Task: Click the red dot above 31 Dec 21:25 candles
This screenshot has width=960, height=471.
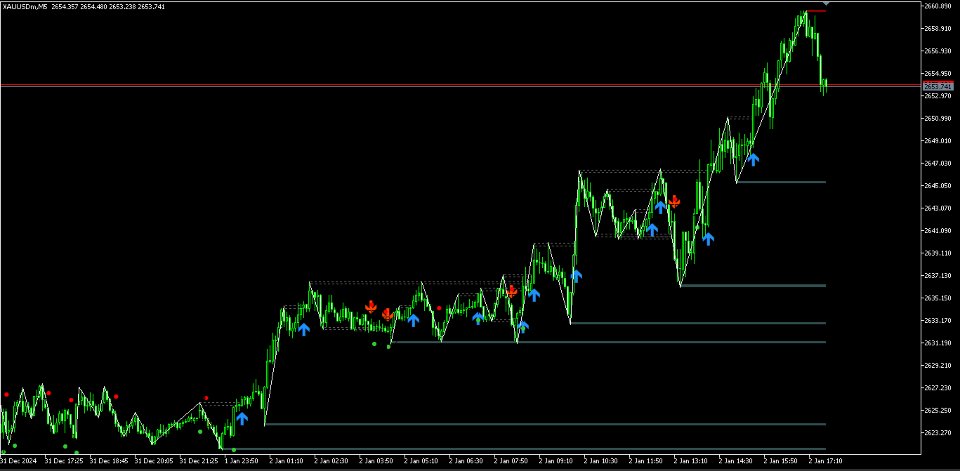Action: point(206,398)
